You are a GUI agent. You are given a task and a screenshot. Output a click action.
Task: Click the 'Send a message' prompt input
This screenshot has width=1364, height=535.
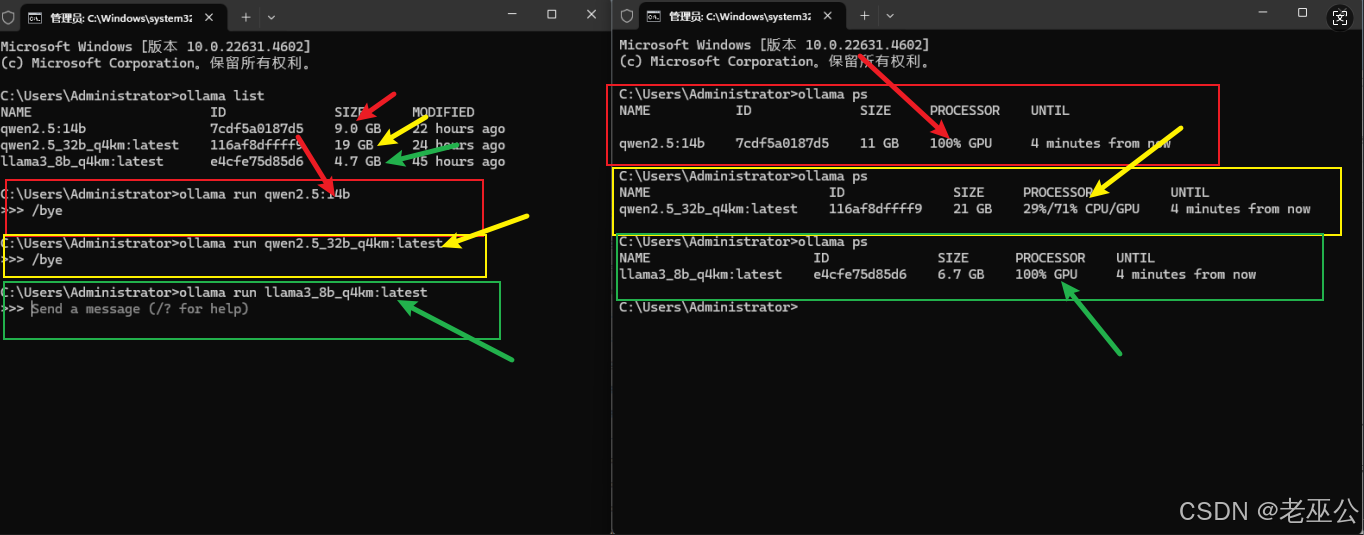pyautogui.click(x=140, y=309)
